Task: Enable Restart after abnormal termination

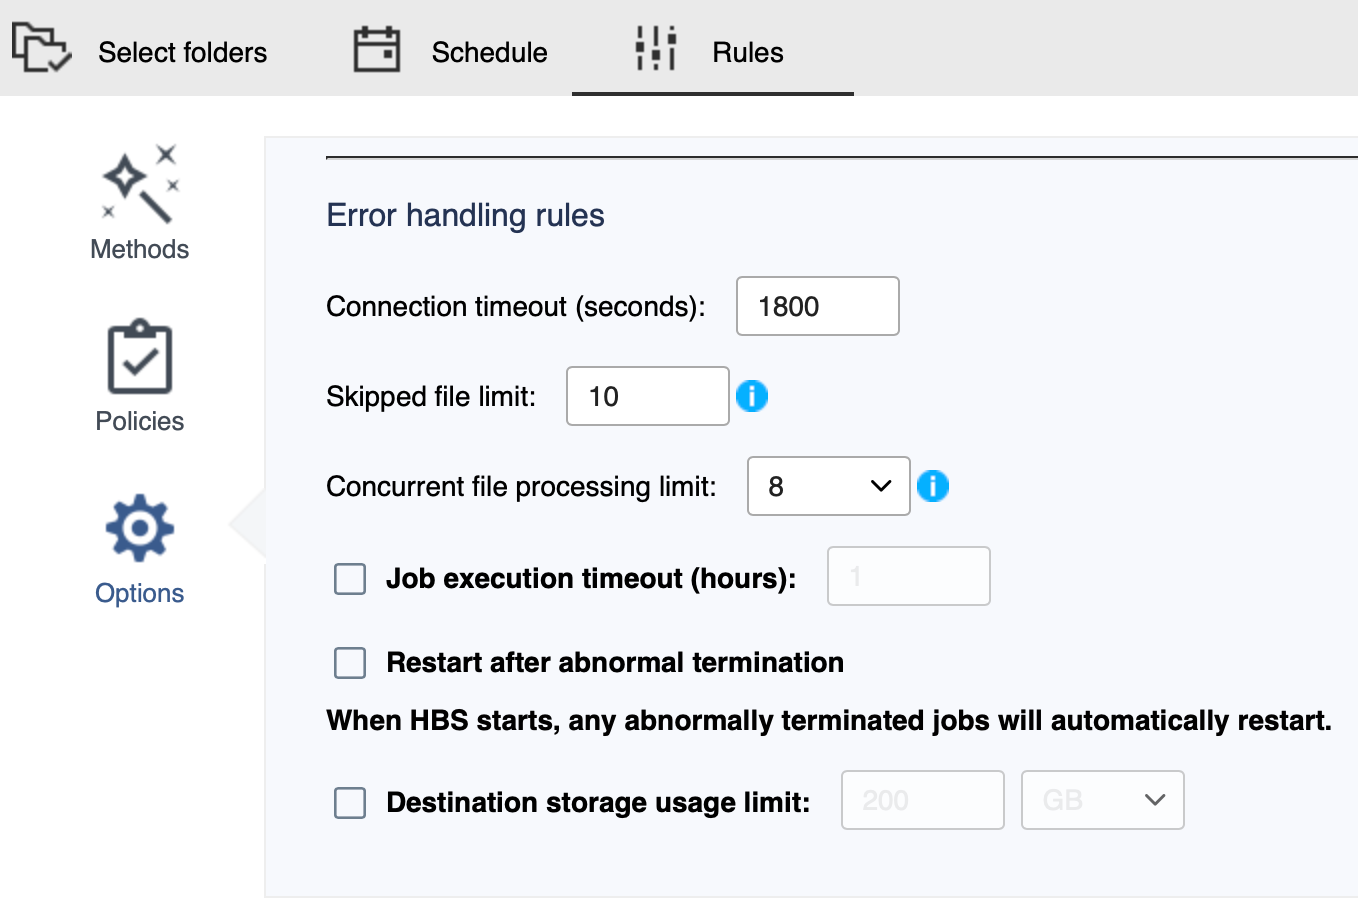Action: click(x=350, y=662)
